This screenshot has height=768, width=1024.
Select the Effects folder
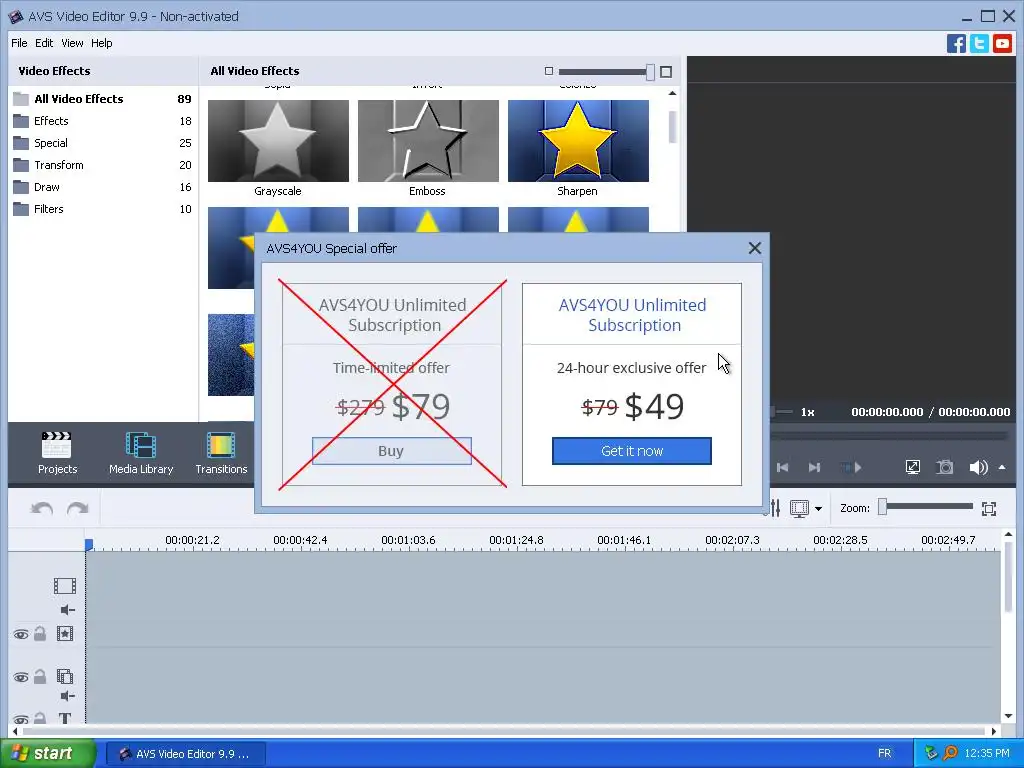103,121
